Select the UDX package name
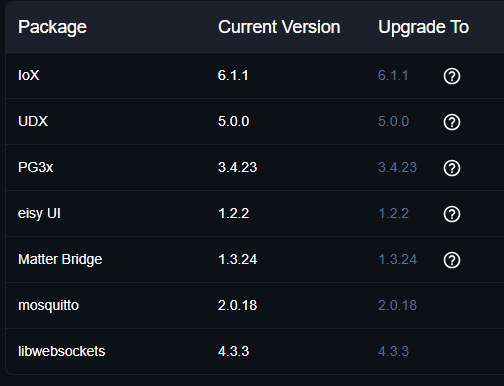 click(x=33, y=121)
